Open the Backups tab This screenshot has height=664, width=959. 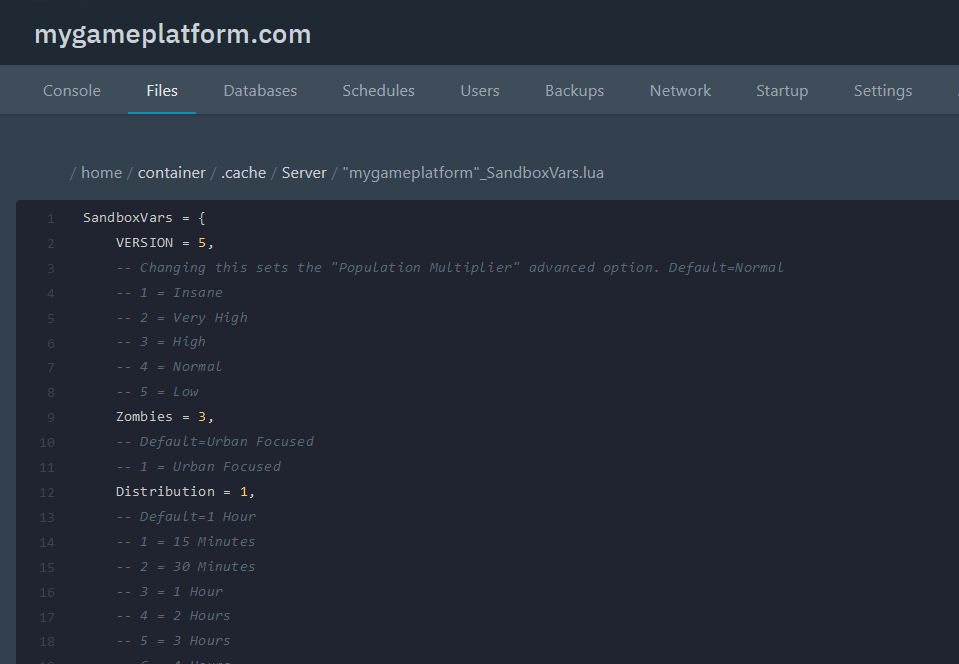click(574, 90)
